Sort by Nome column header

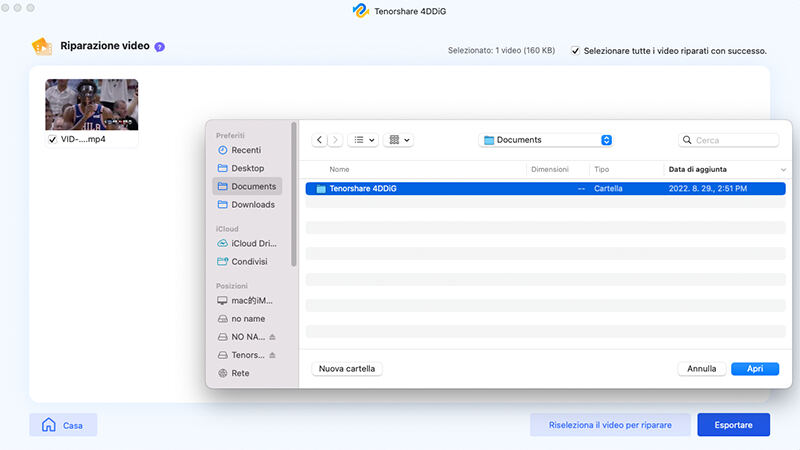coord(339,169)
